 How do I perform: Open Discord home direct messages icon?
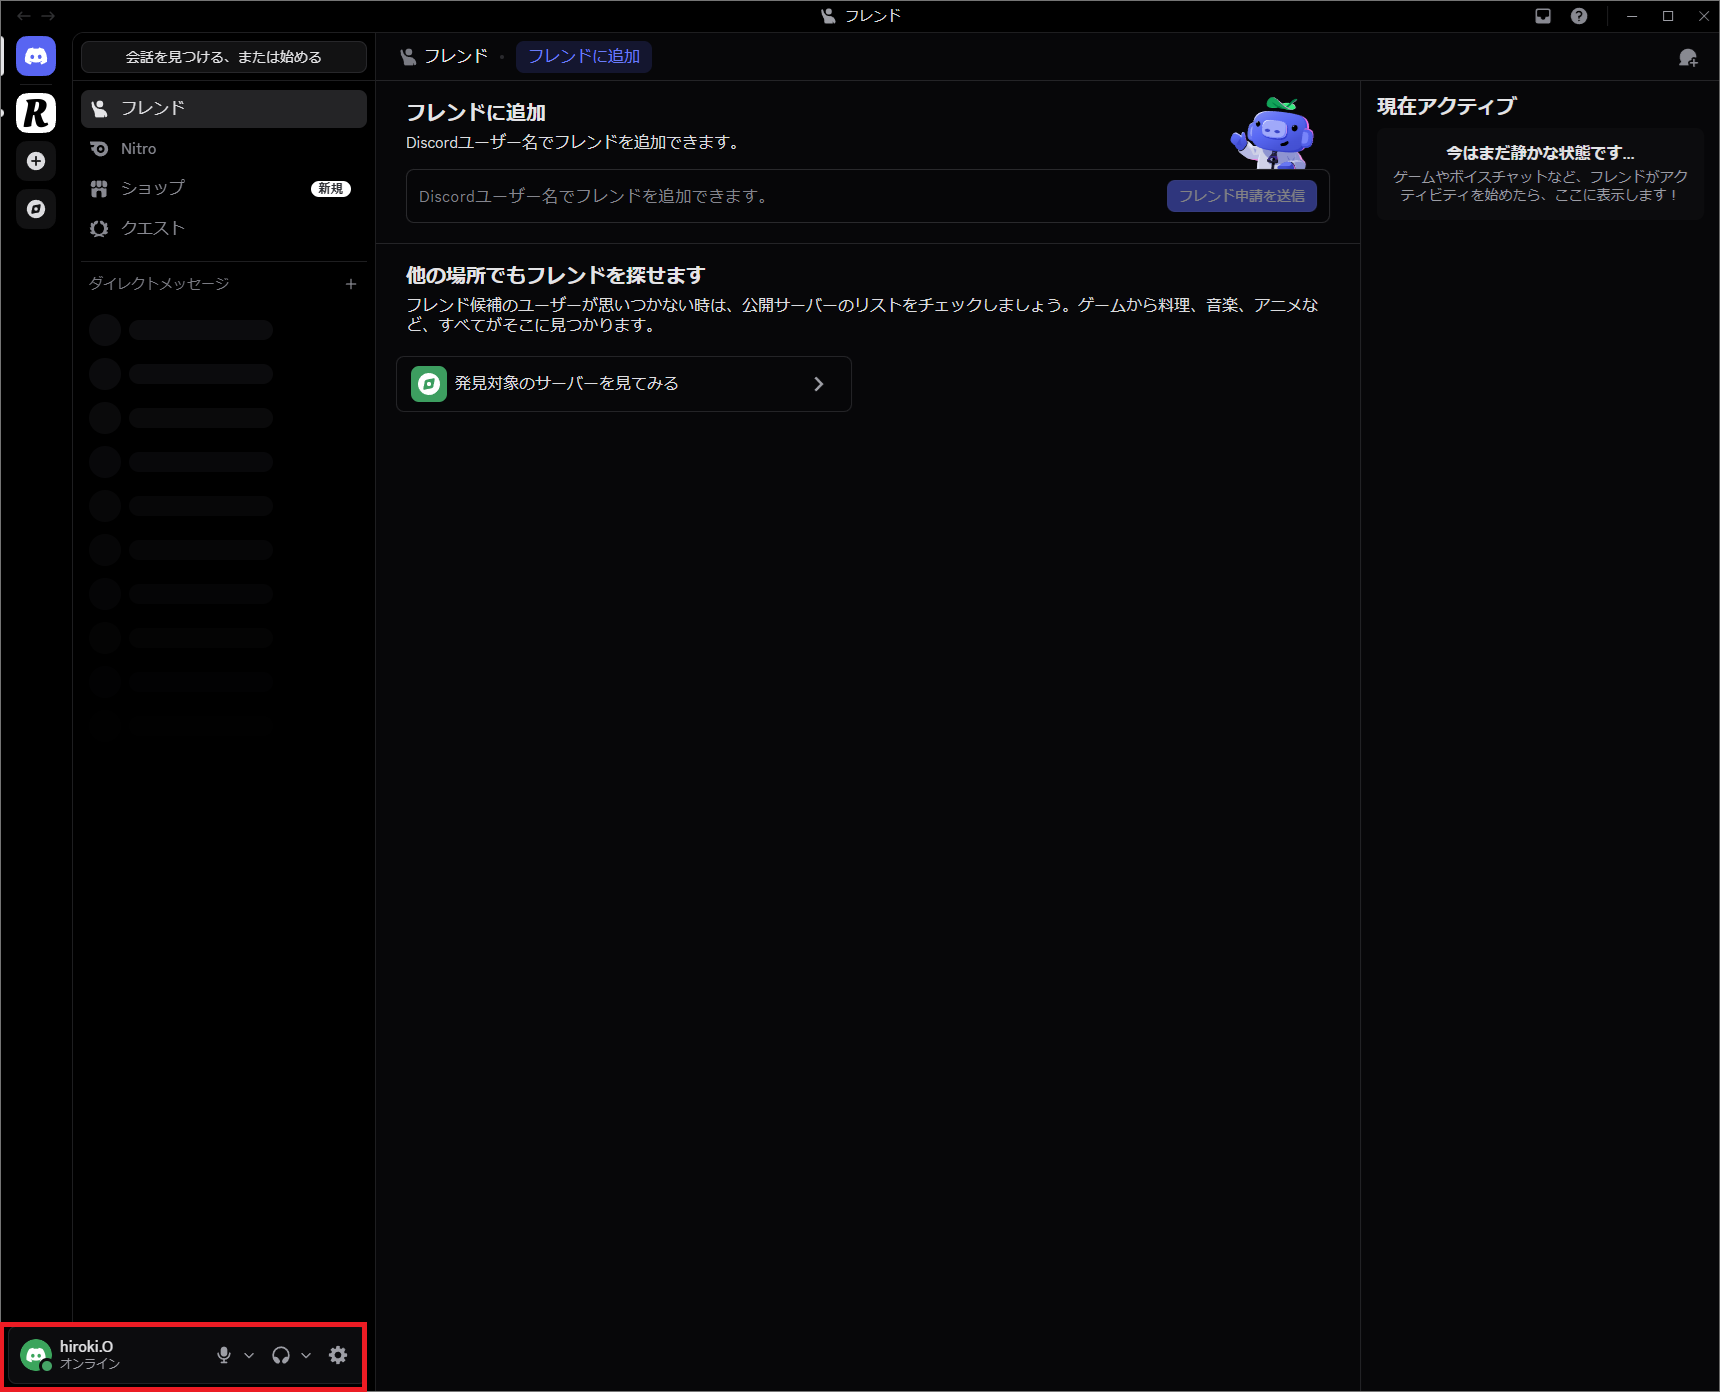(36, 57)
